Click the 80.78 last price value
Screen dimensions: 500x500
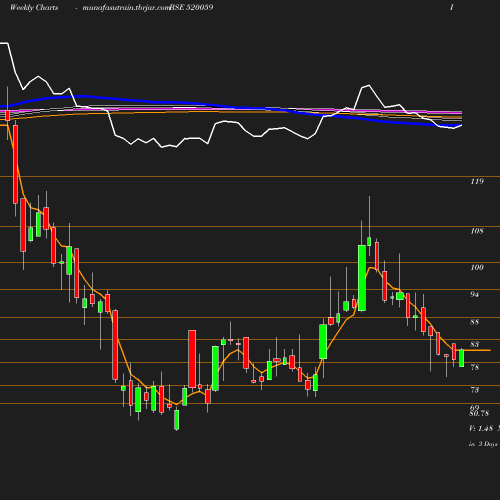(479, 414)
